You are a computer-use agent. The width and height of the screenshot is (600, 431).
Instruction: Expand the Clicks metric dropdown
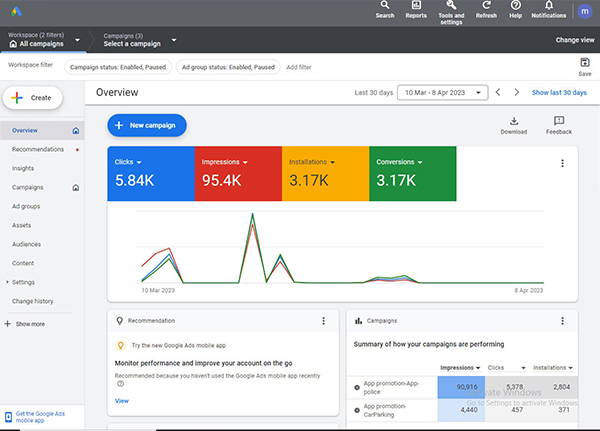coord(140,161)
